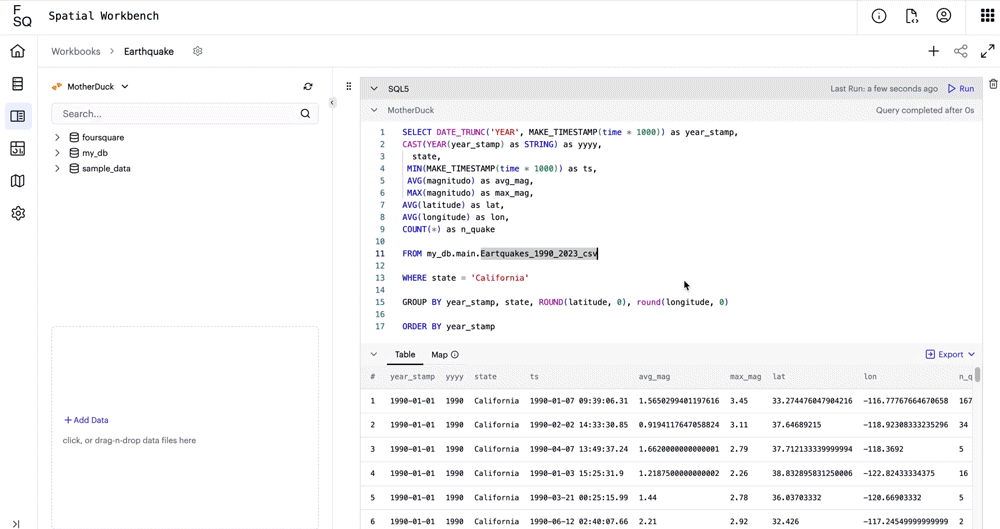Click cell 1.5650299401197616 in row 1
Screen dimensions: 1000x529
pyautogui.click(x=679, y=401)
